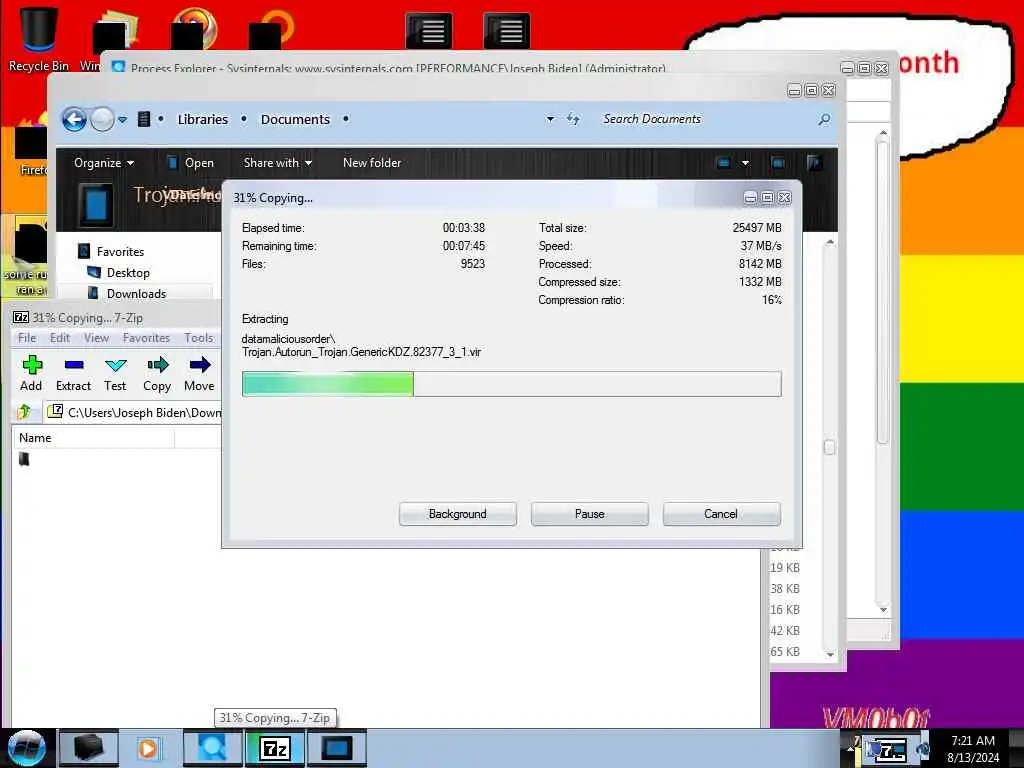Open the File menu in 7-Zip

(x=27, y=338)
